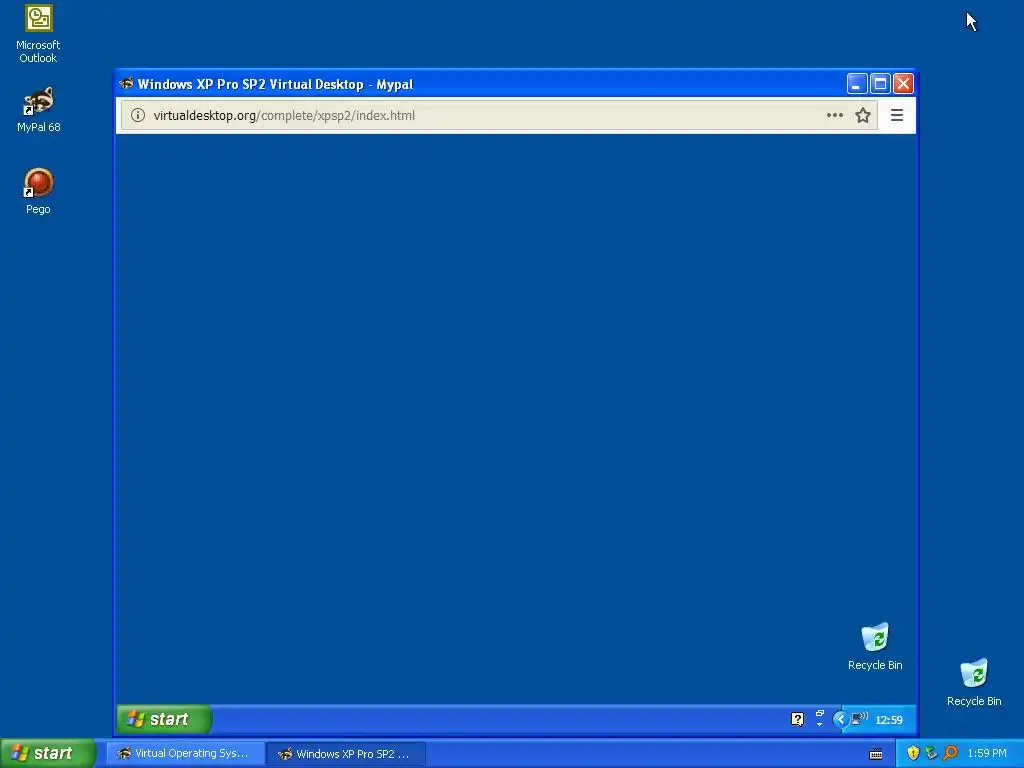This screenshot has width=1024, height=768.
Task: Switch to Virtual Operating Sys... taskbar button
Action: pos(186,754)
